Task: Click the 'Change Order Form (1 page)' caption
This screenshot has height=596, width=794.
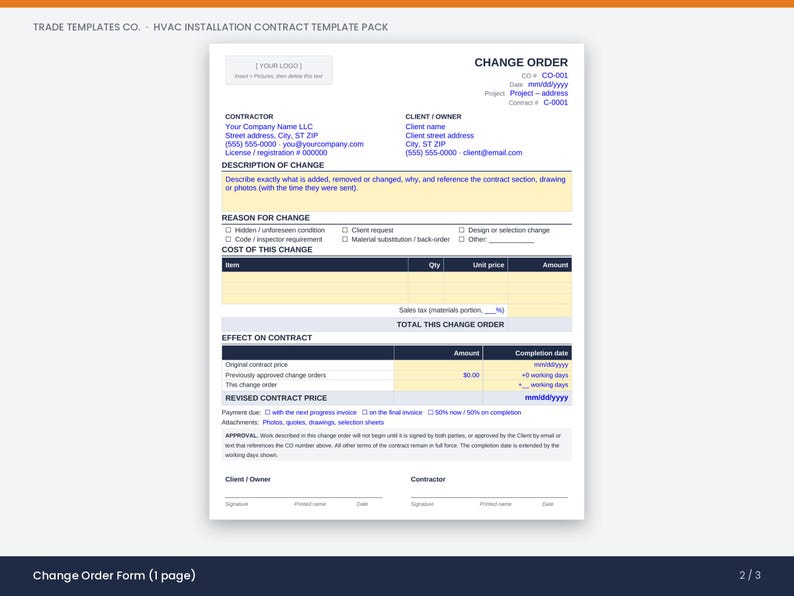Action: (114, 575)
